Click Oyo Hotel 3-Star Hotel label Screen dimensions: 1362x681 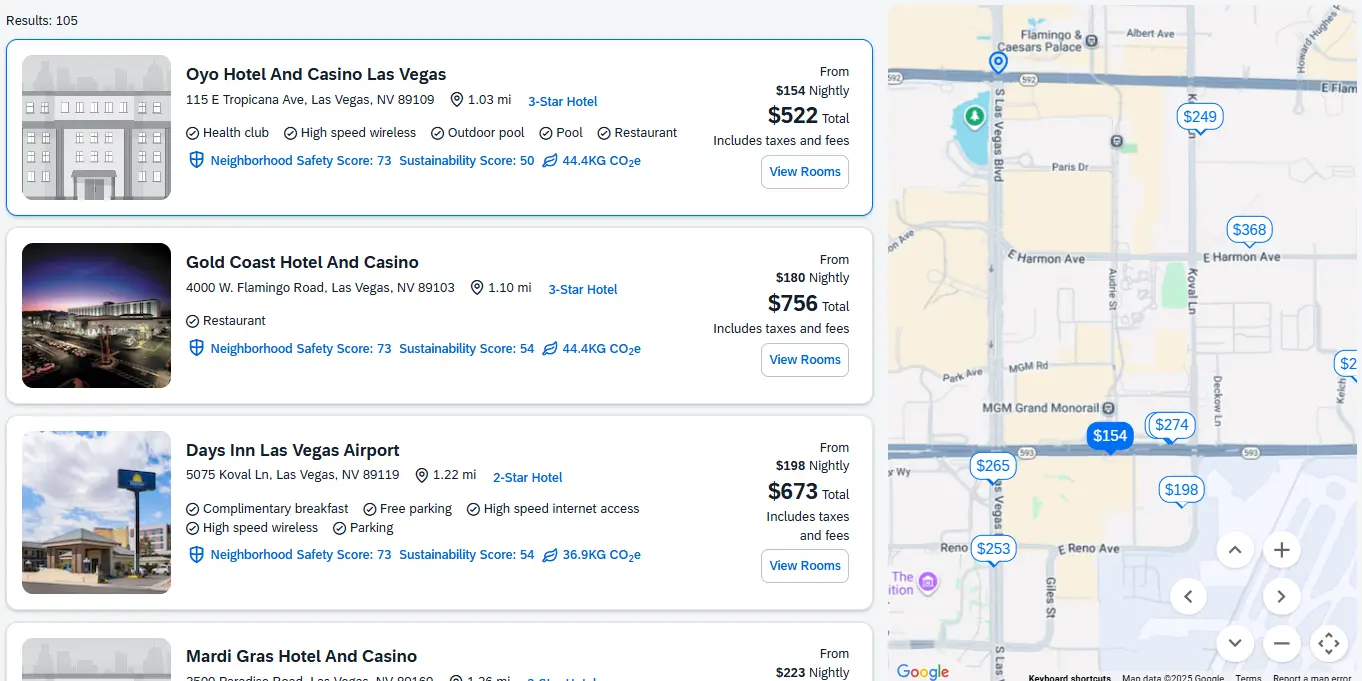(x=563, y=101)
